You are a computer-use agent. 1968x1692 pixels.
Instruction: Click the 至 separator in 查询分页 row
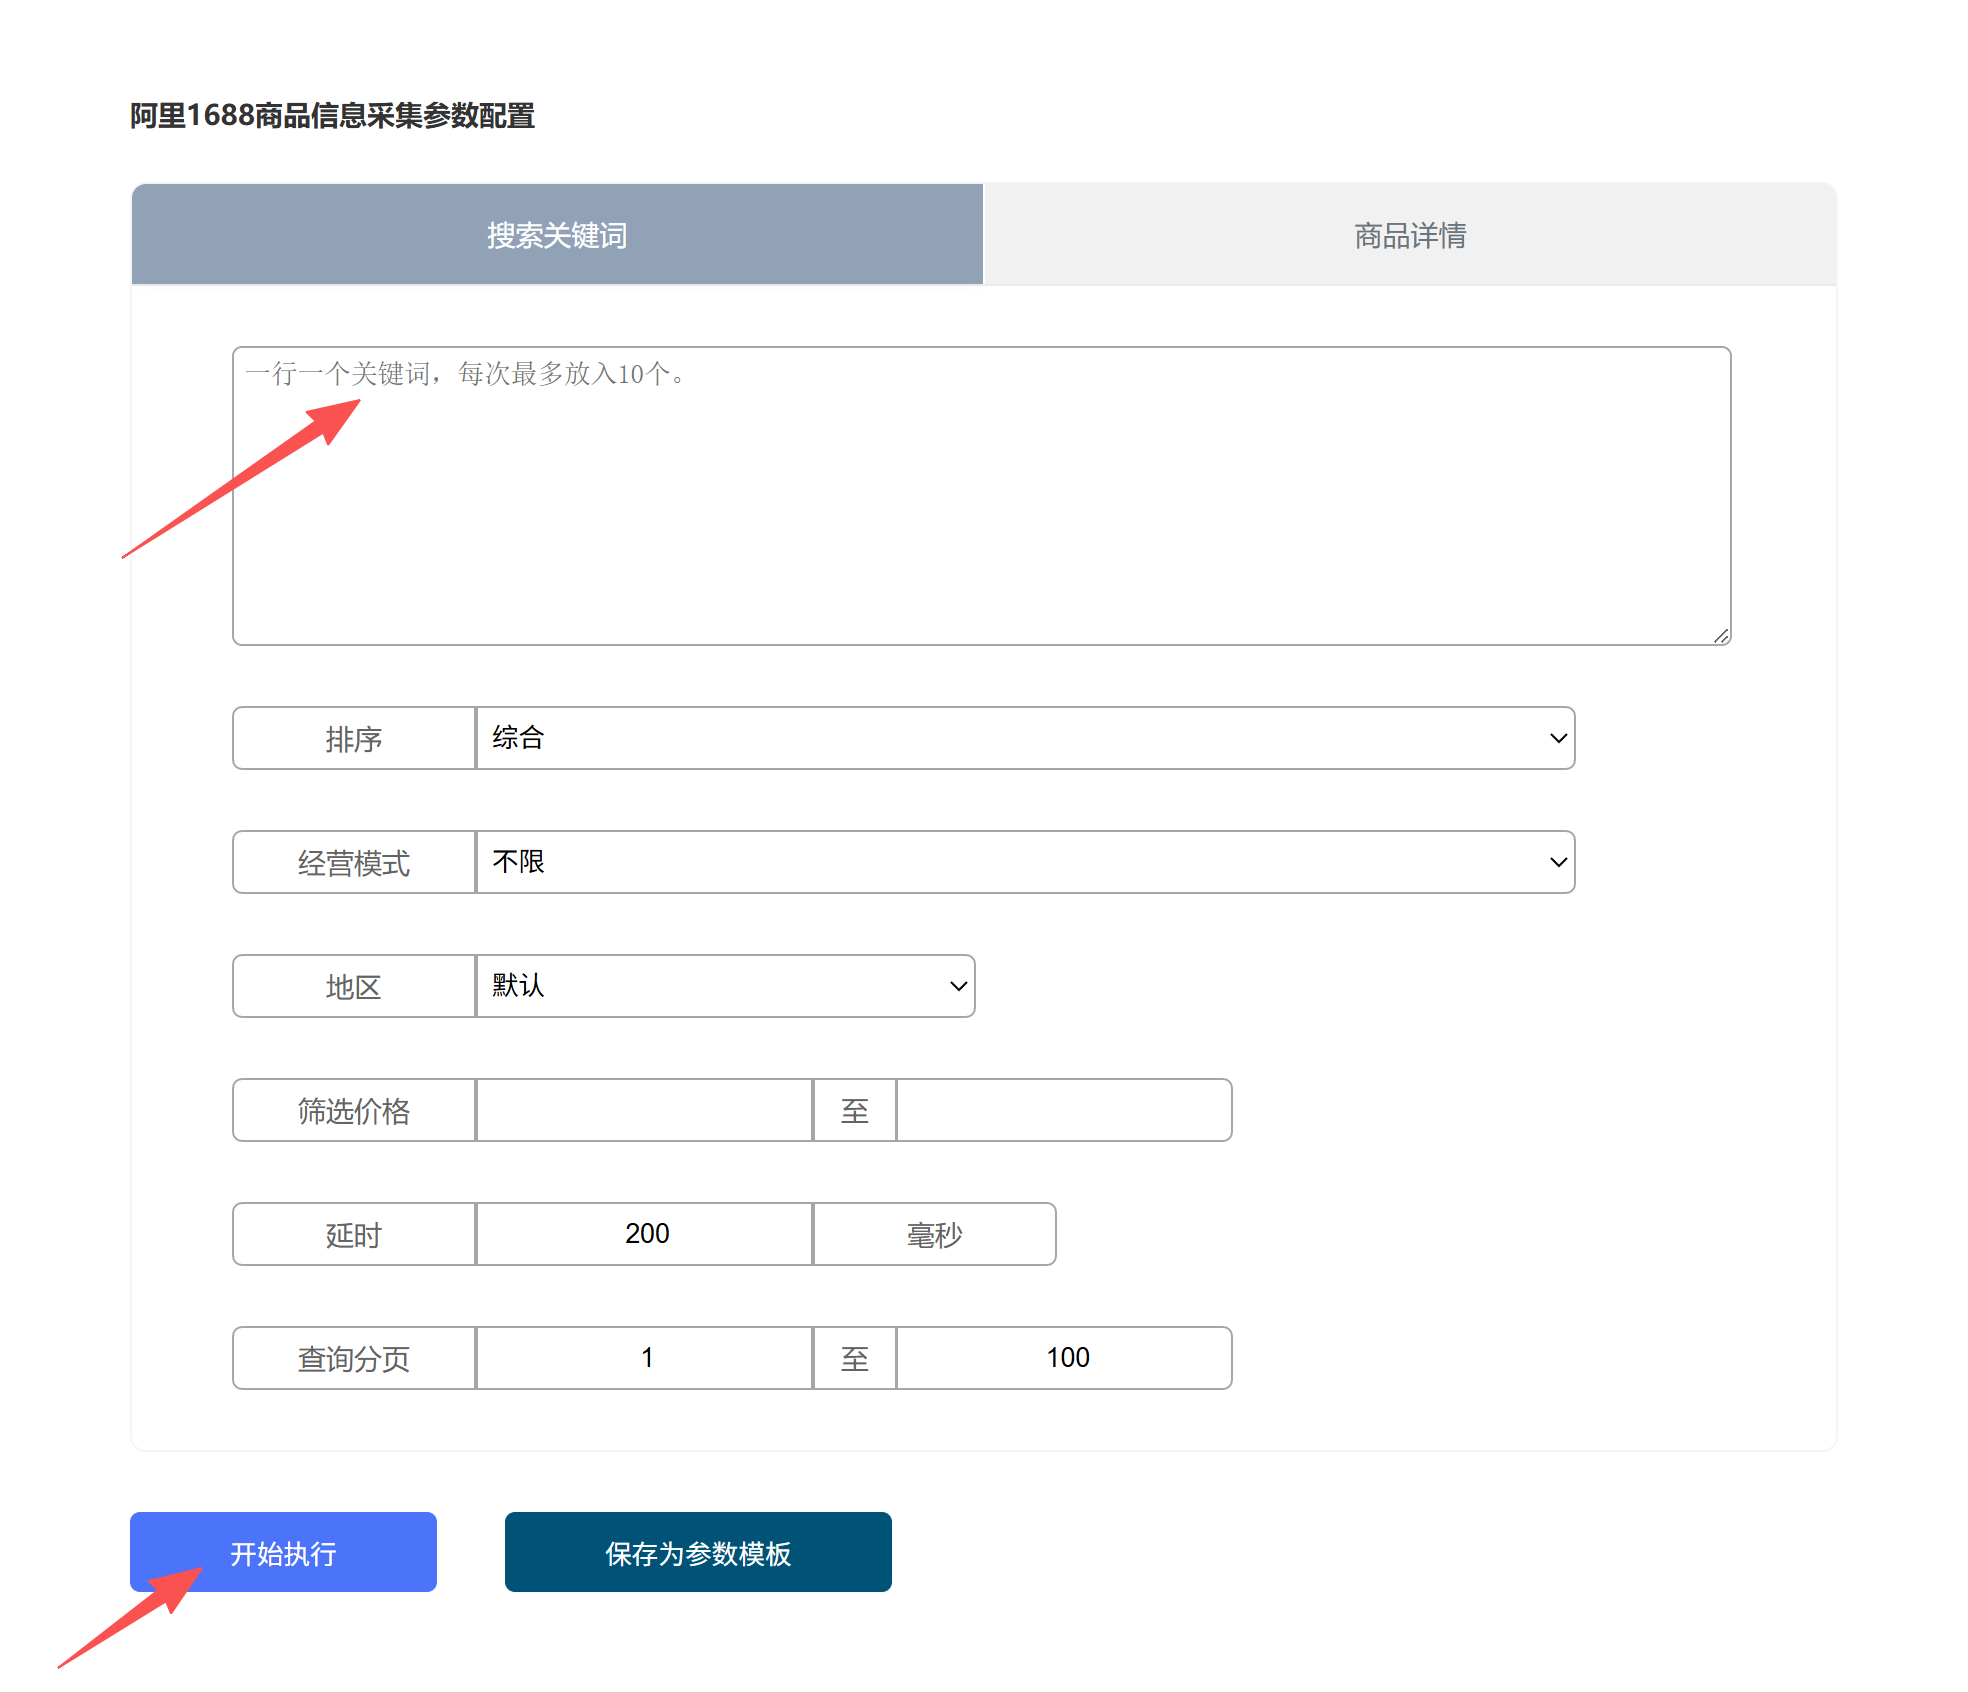[x=855, y=1358]
